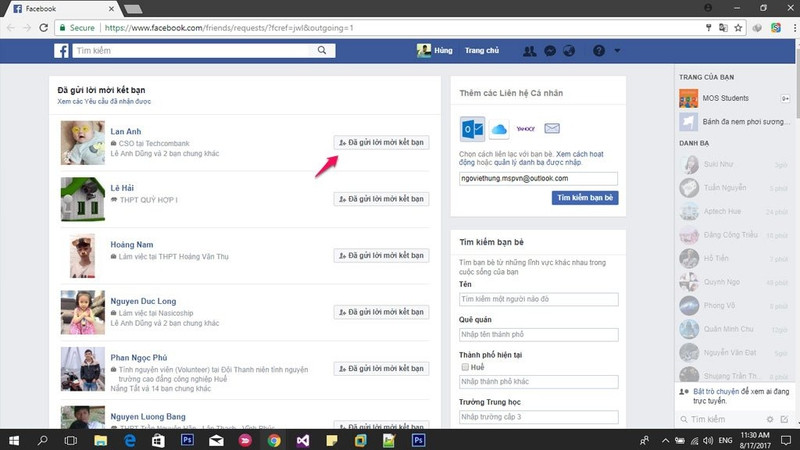The height and width of the screenshot is (450, 800).
Task: Click the Quê quán hometown field
Action: 539,335
